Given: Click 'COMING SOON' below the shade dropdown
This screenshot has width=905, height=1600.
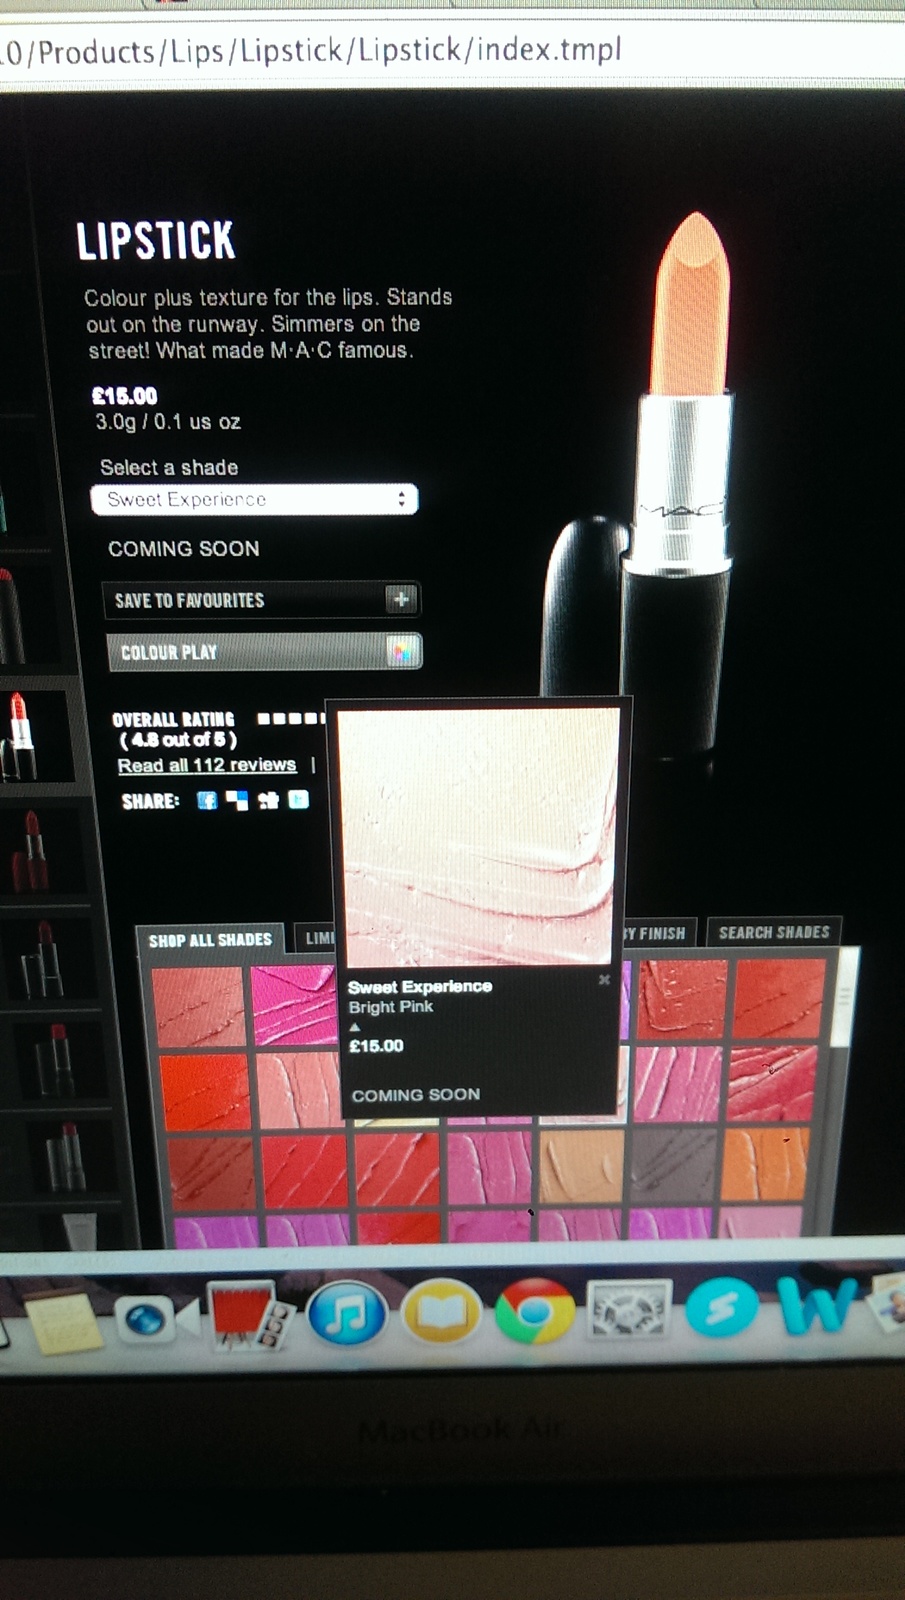Looking at the screenshot, I should pos(184,549).
